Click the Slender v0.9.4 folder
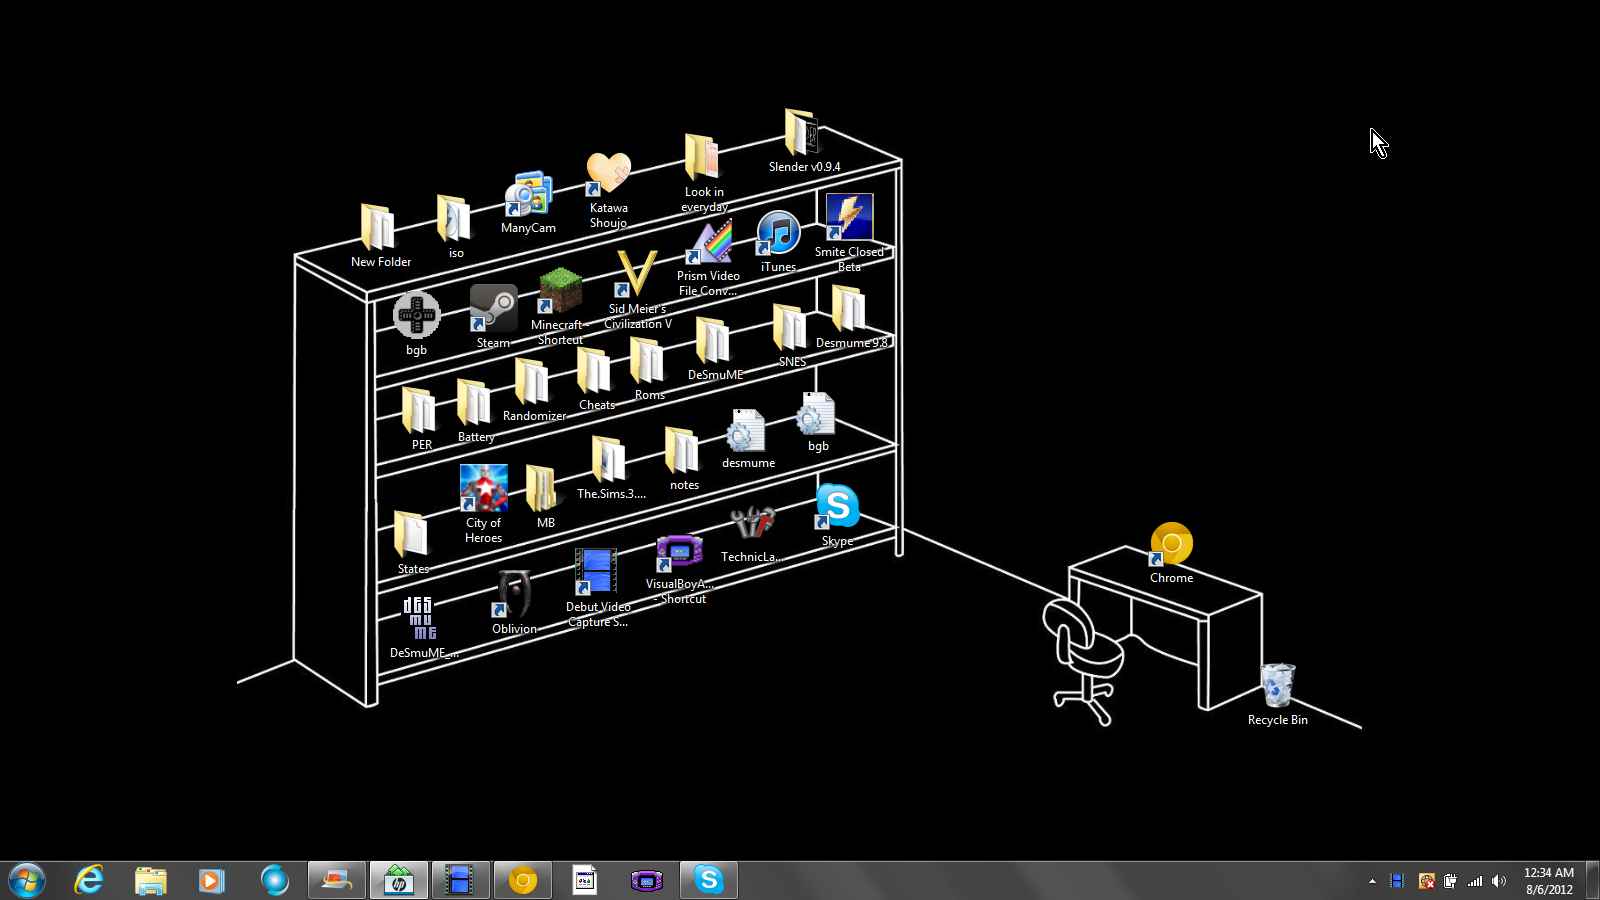Image resolution: width=1600 pixels, height=900 pixels. (802, 134)
